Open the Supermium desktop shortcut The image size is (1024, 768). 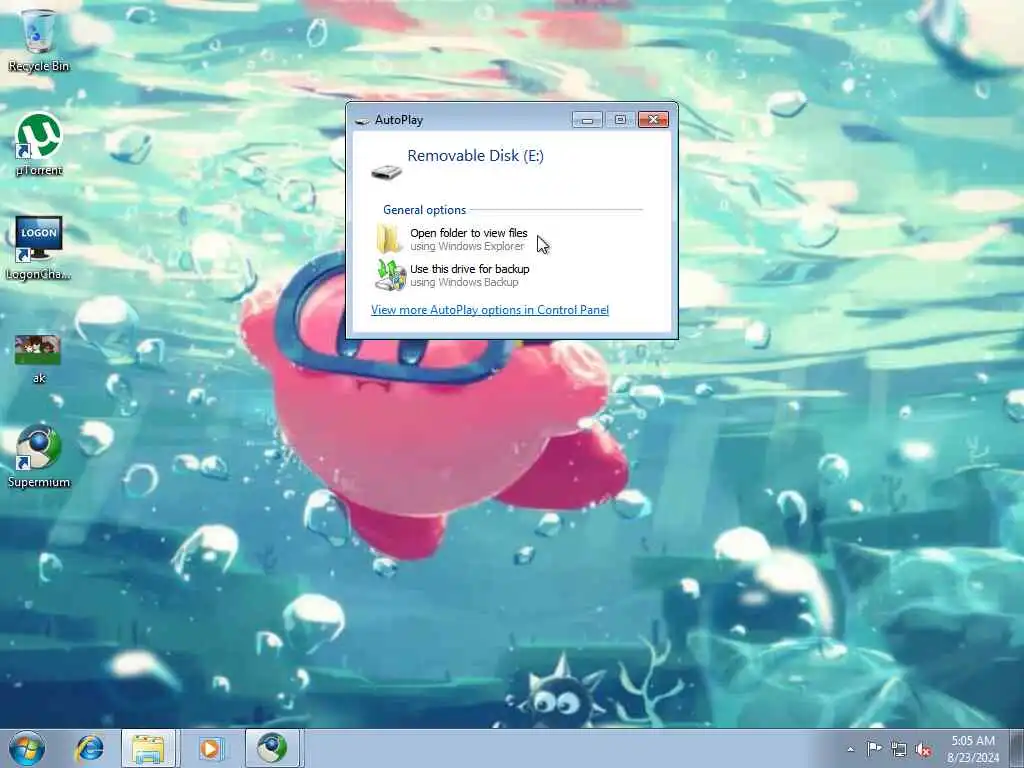[39, 456]
